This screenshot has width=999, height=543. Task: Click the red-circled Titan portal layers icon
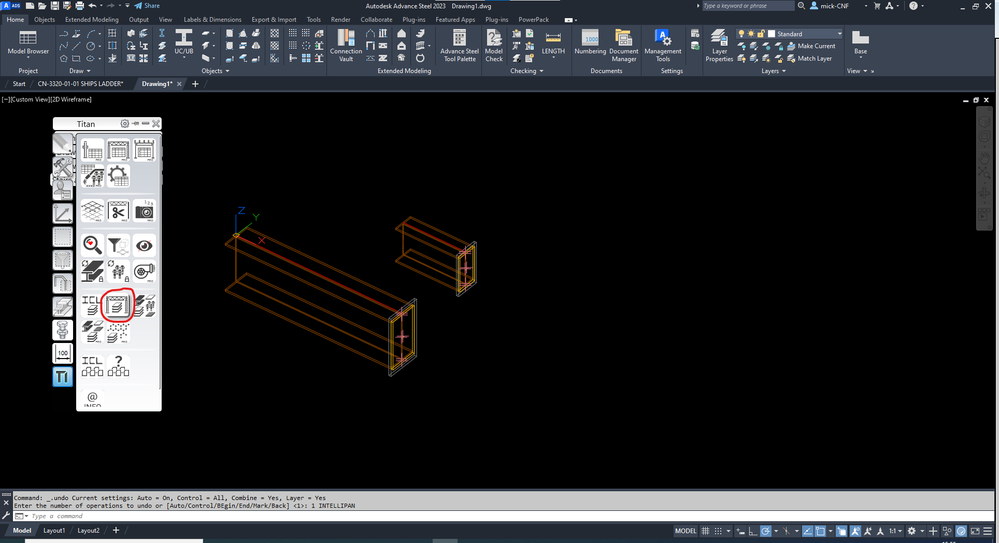point(117,305)
